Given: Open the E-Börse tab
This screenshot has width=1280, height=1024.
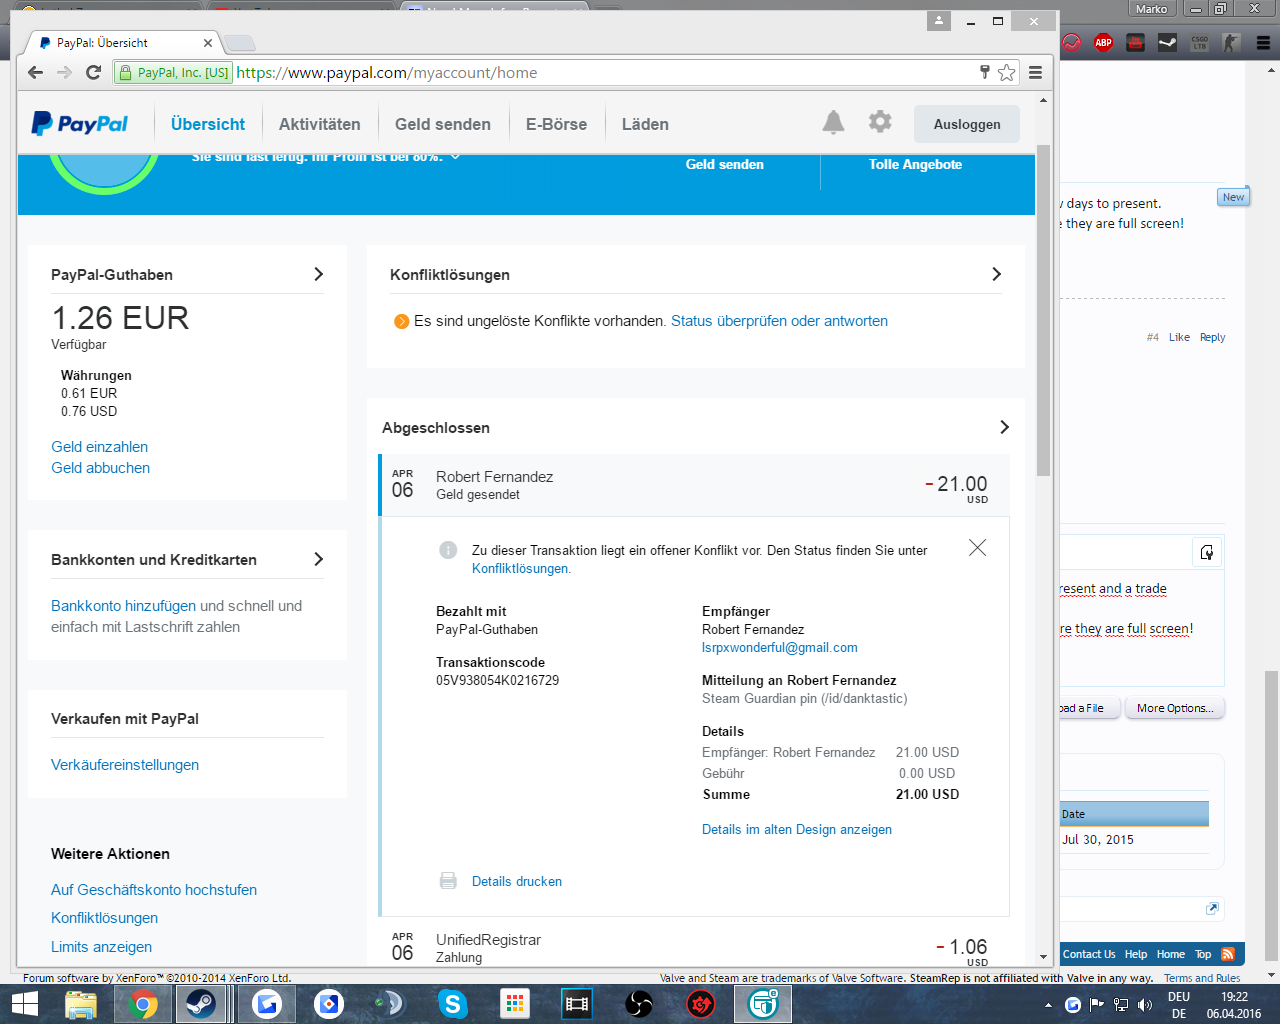Looking at the screenshot, I should pyautogui.click(x=556, y=124).
